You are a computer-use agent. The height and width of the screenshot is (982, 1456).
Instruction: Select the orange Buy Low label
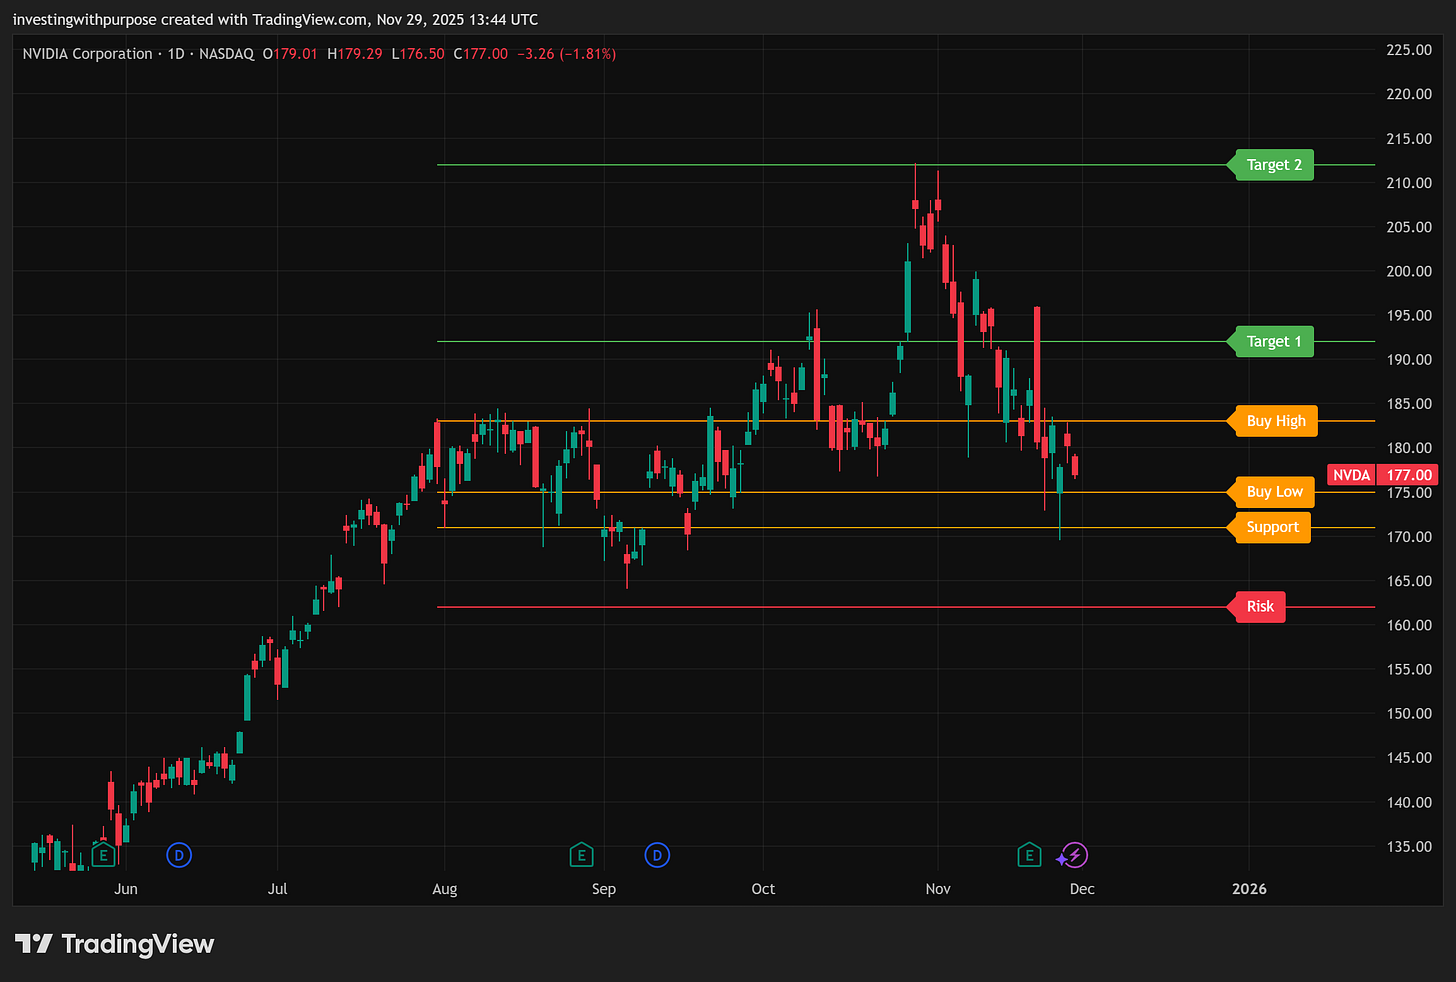(1270, 492)
